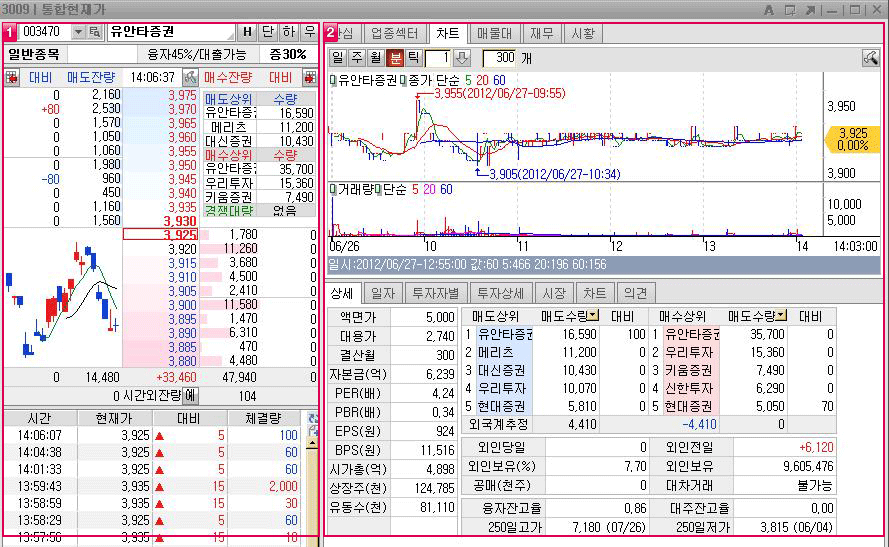Edit the 003470 stock code field

point(45,32)
